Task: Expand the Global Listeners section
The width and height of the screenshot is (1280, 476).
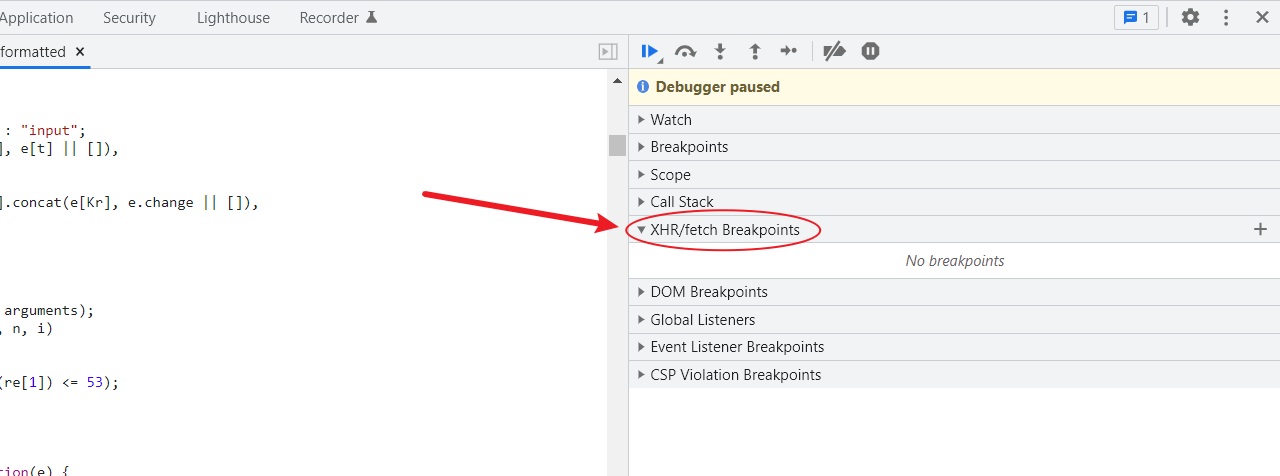Action: coord(954,320)
